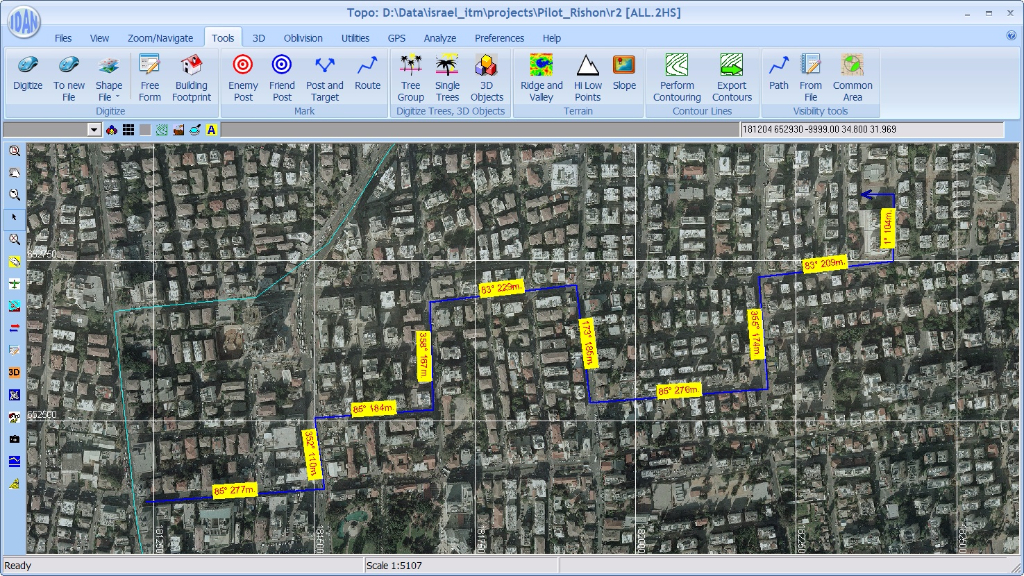Viewport: 1024px width, 576px height.
Task: Select the Post and Target tool
Action: 324,77
